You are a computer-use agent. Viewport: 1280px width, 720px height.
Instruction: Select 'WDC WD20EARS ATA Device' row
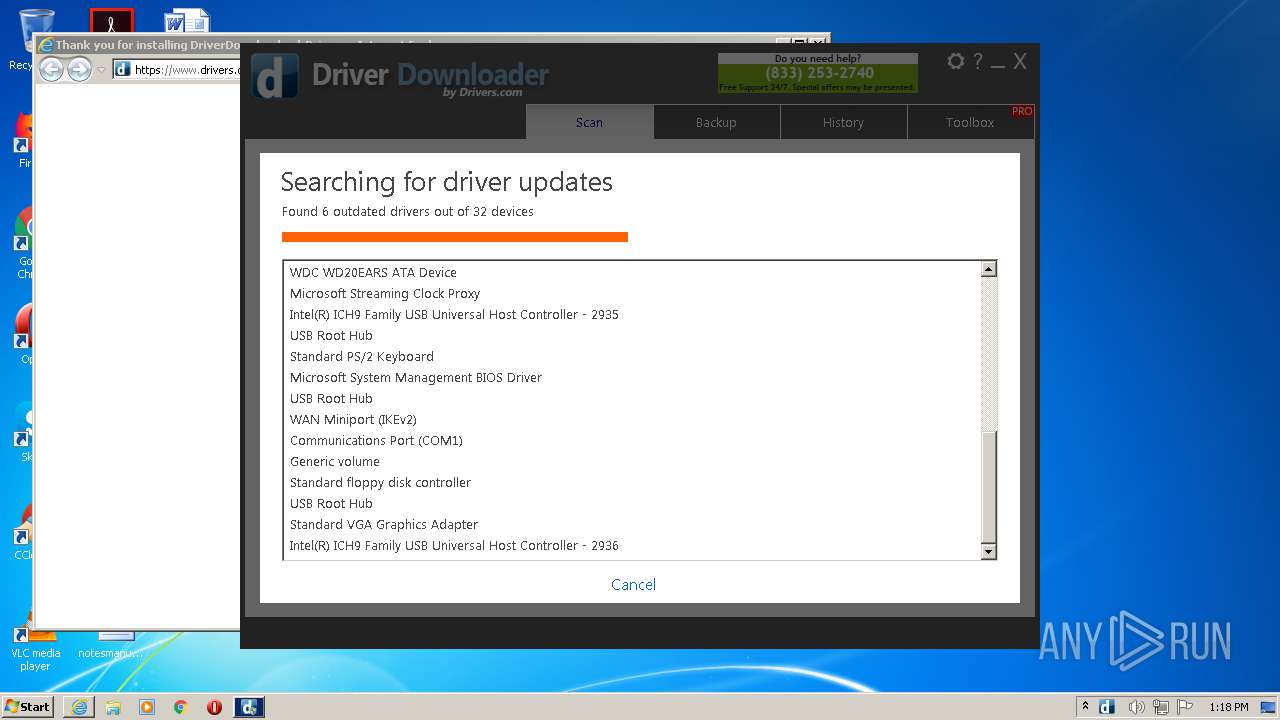[x=632, y=272]
